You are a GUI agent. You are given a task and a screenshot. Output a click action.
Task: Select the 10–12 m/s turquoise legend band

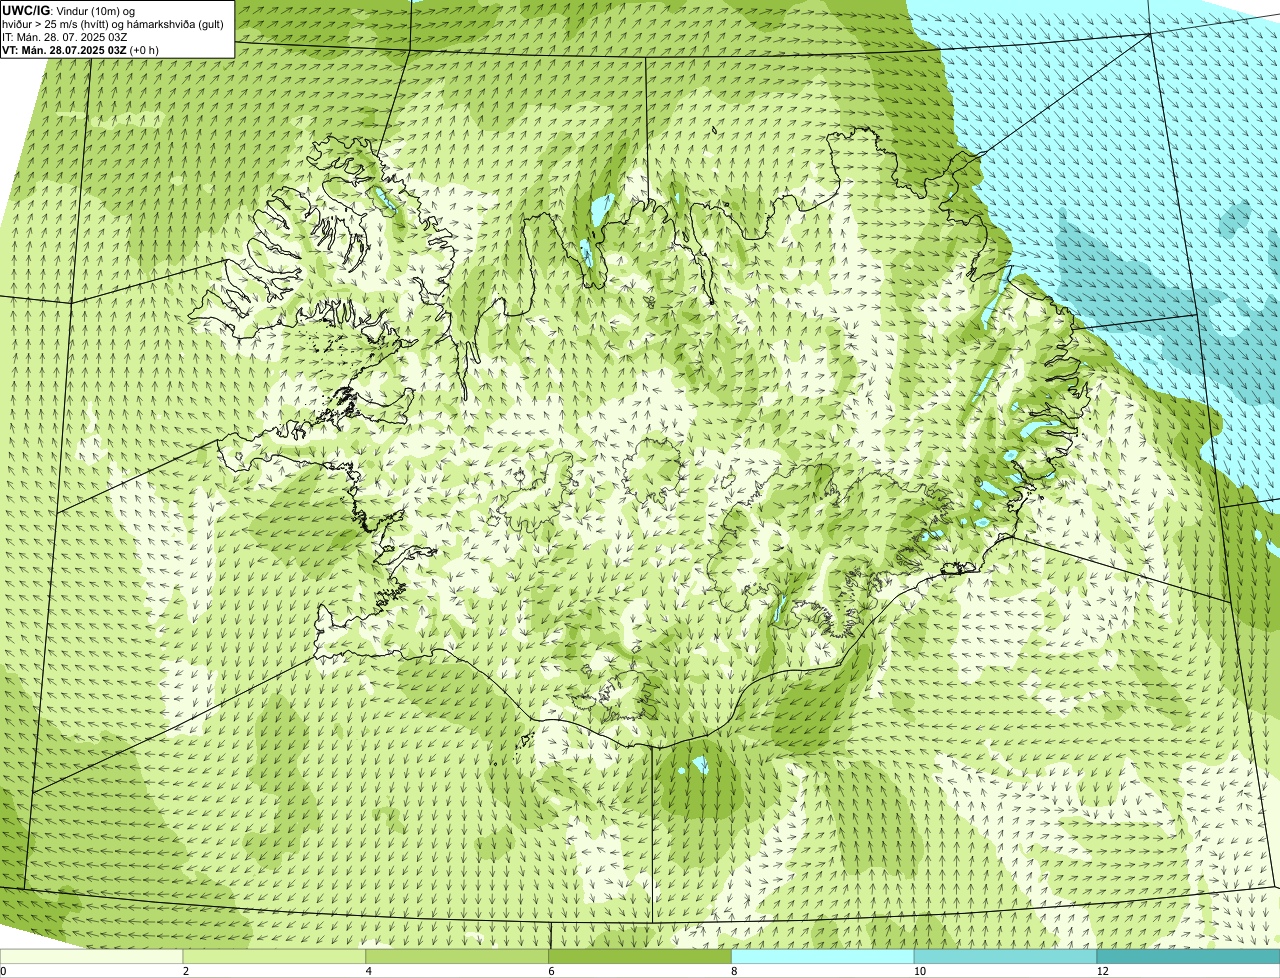pyautogui.click(x=1006, y=956)
